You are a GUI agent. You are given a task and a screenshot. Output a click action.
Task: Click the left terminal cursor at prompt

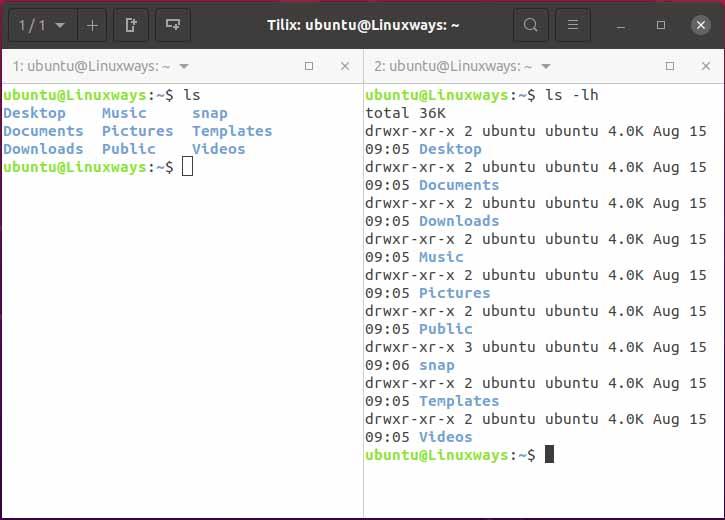click(x=187, y=166)
